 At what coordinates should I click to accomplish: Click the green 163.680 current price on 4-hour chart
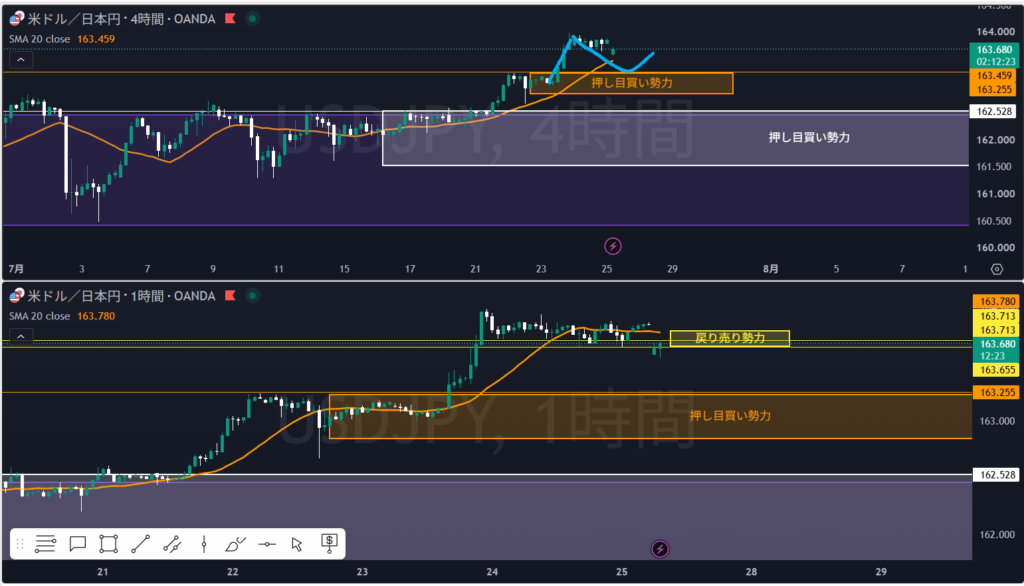pos(994,50)
